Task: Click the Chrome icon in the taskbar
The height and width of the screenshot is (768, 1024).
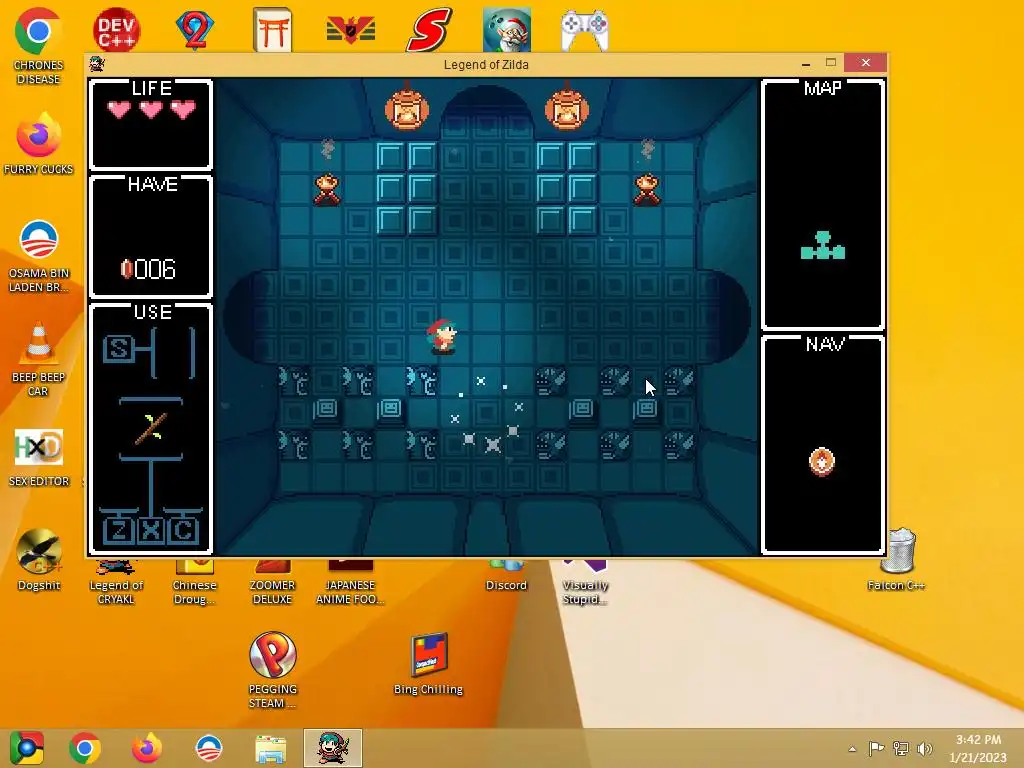Action: point(85,748)
